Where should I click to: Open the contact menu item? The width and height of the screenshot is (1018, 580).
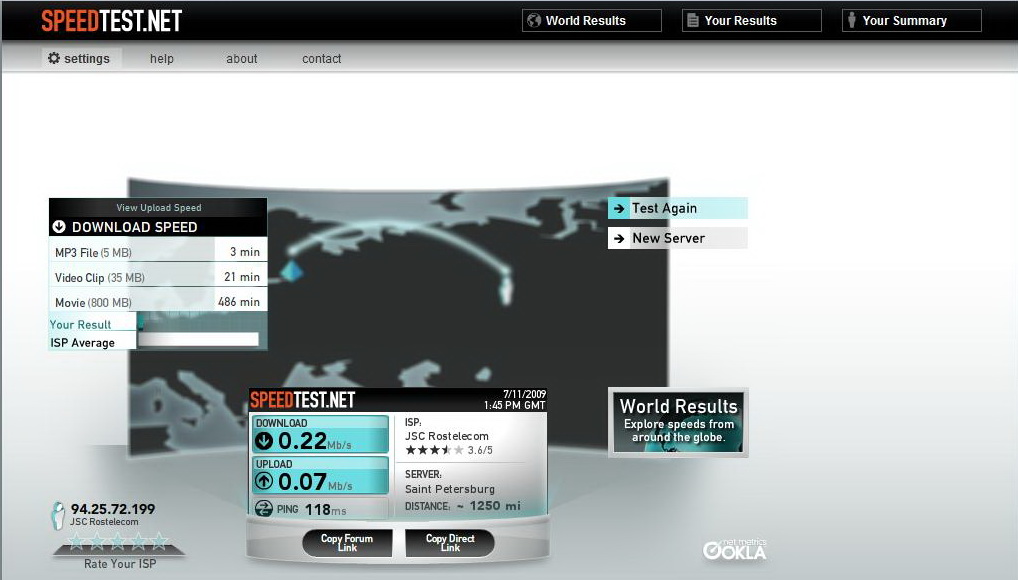click(x=321, y=58)
